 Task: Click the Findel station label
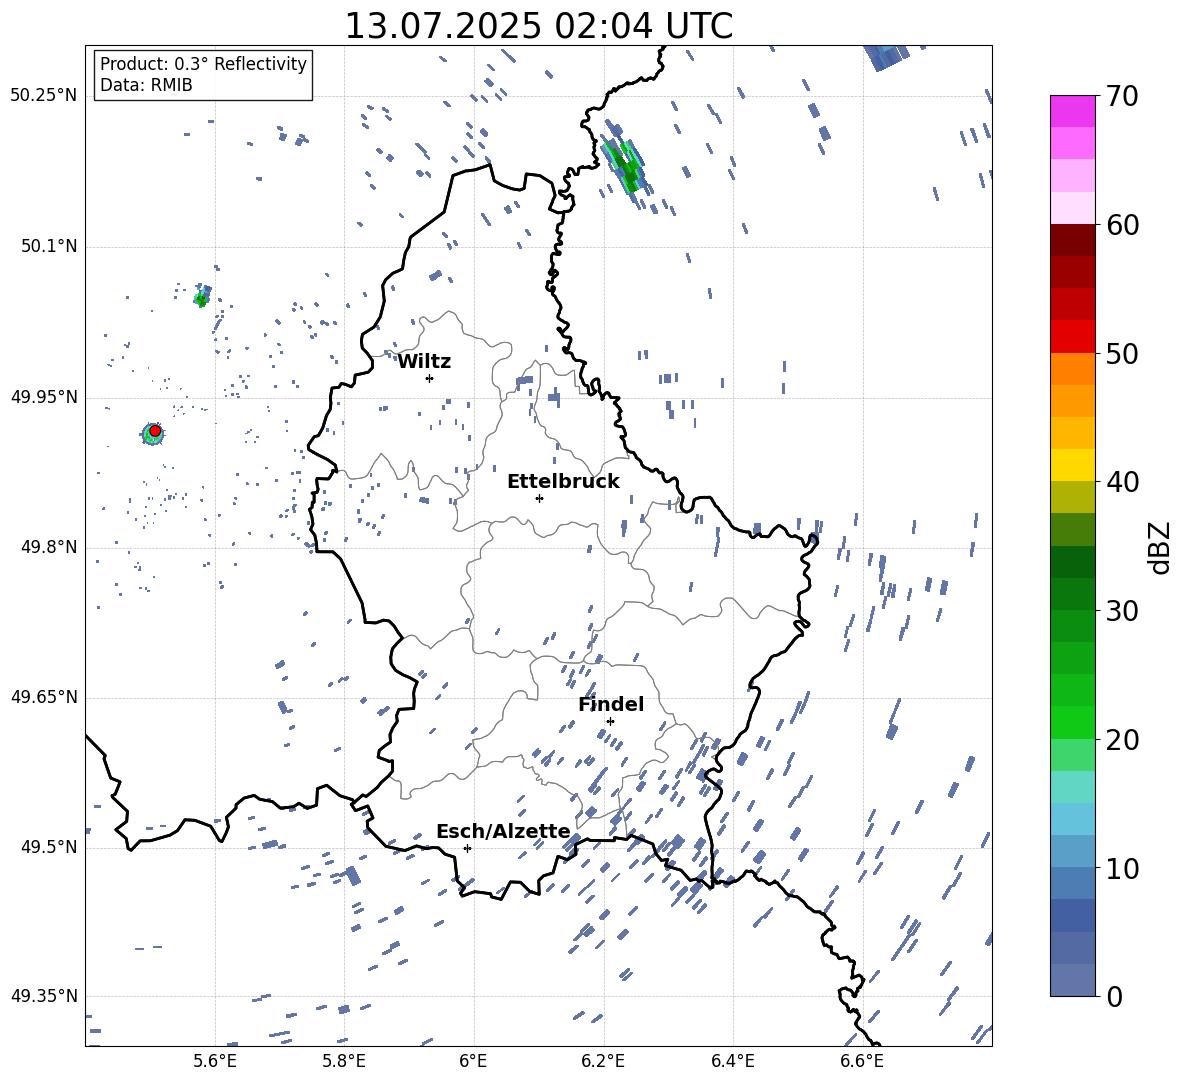tap(611, 704)
